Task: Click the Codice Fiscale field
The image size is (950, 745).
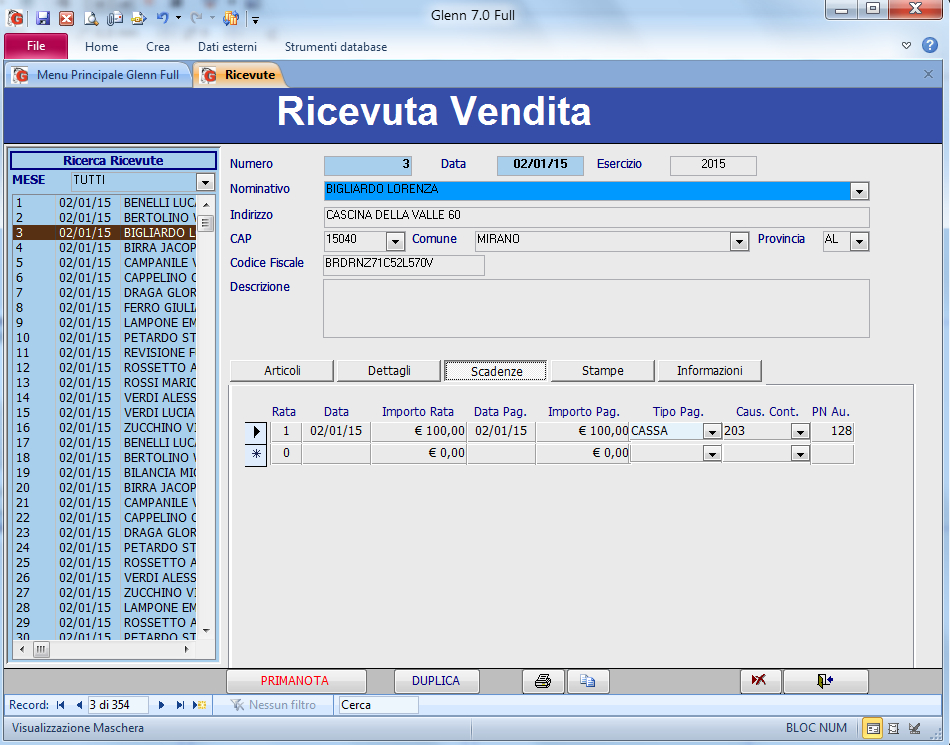Action: click(404, 265)
